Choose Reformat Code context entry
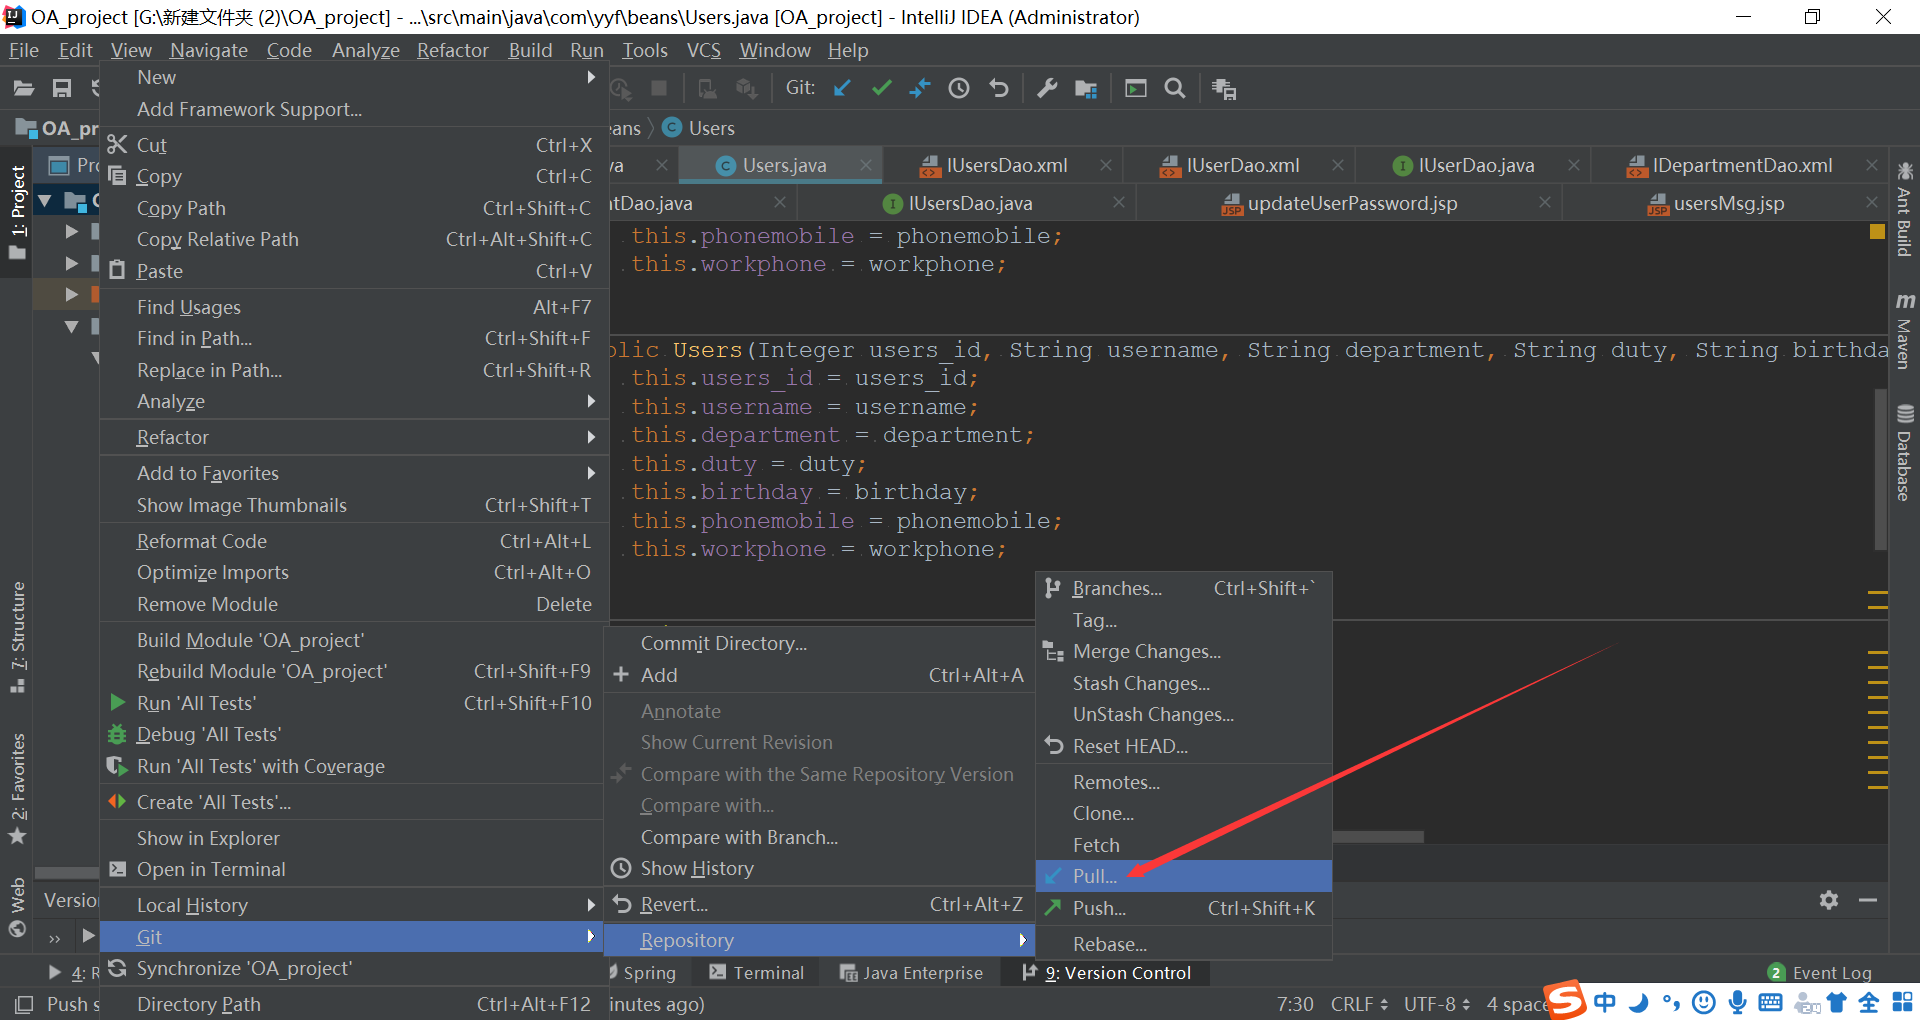Screen dimensions: 1920x1020 [354, 541]
